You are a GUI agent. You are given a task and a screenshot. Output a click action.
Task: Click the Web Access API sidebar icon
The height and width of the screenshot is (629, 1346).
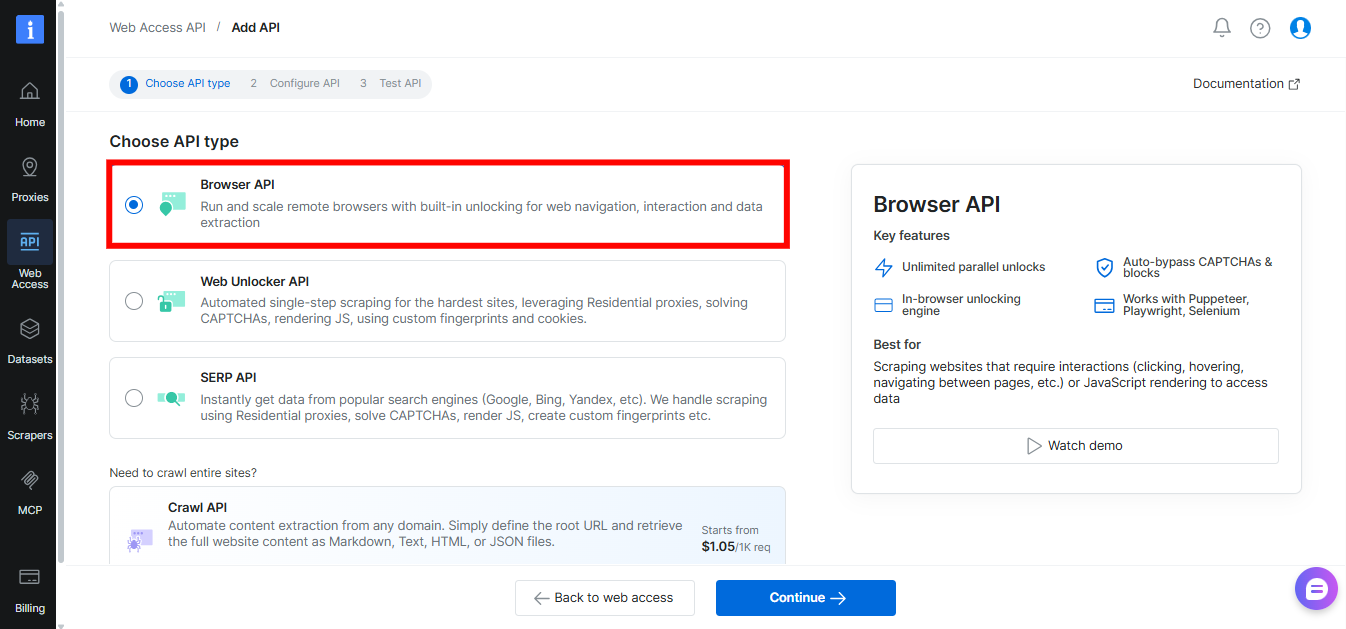(x=29, y=241)
